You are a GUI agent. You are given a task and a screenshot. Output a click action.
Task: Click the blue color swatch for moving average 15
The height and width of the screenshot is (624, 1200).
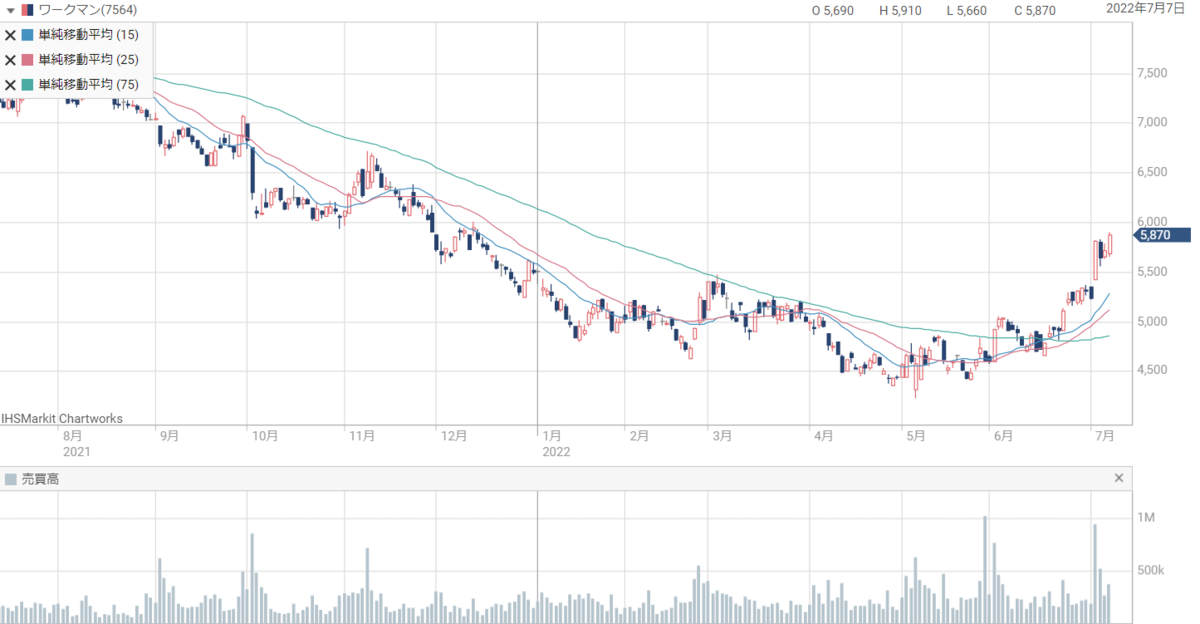(28, 35)
